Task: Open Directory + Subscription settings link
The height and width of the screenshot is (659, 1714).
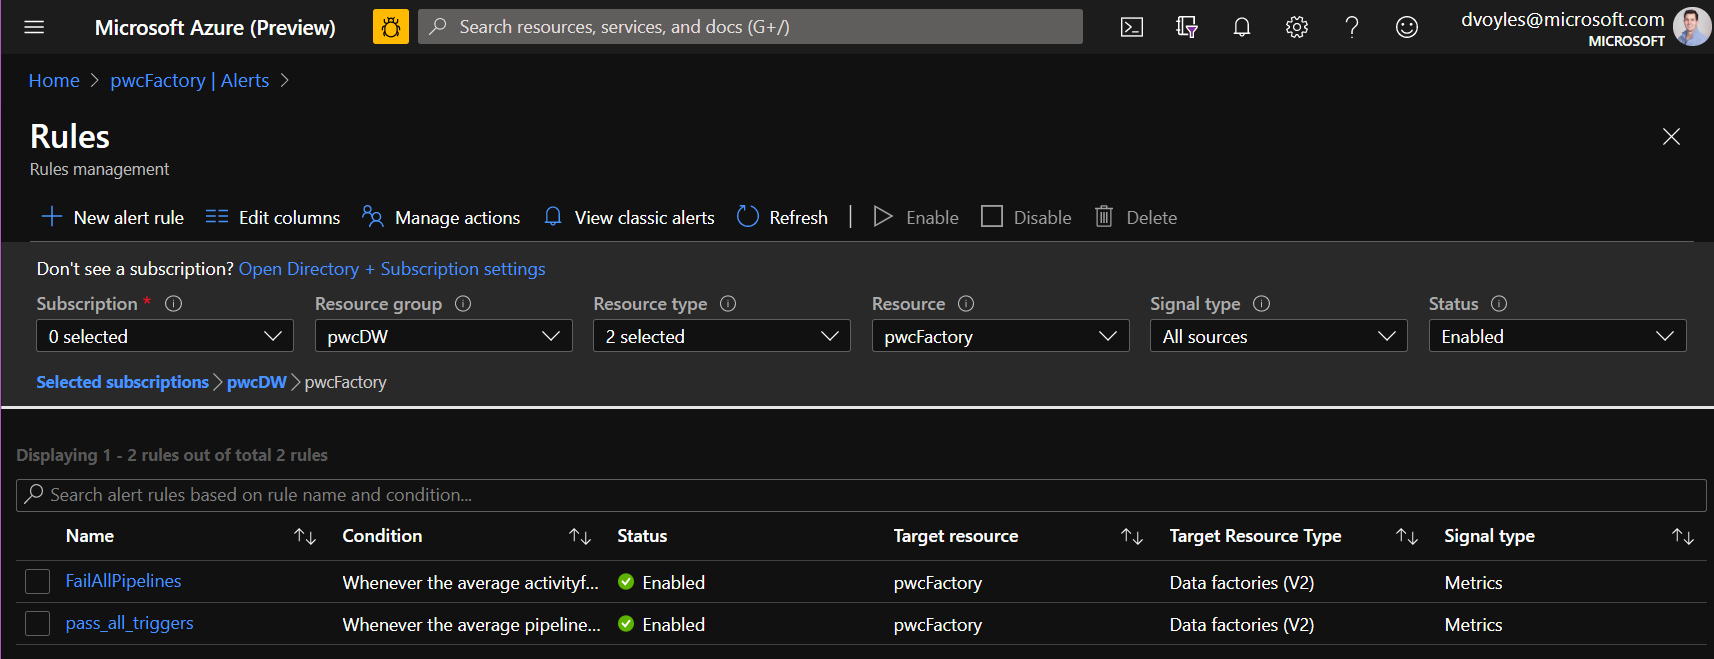Action: coord(392,269)
